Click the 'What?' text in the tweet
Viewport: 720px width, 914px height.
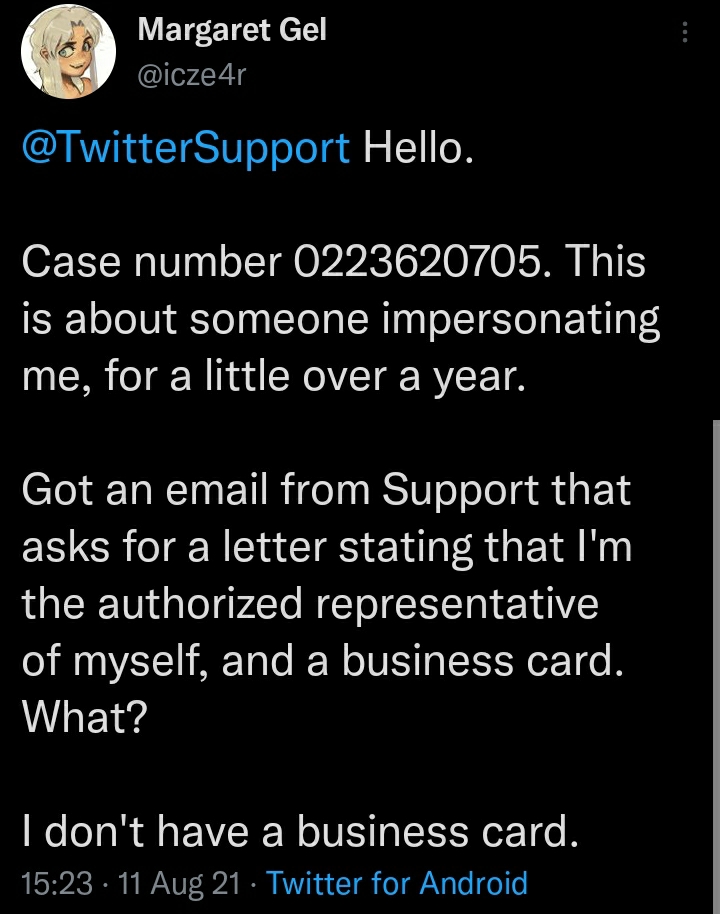point(85,717)
